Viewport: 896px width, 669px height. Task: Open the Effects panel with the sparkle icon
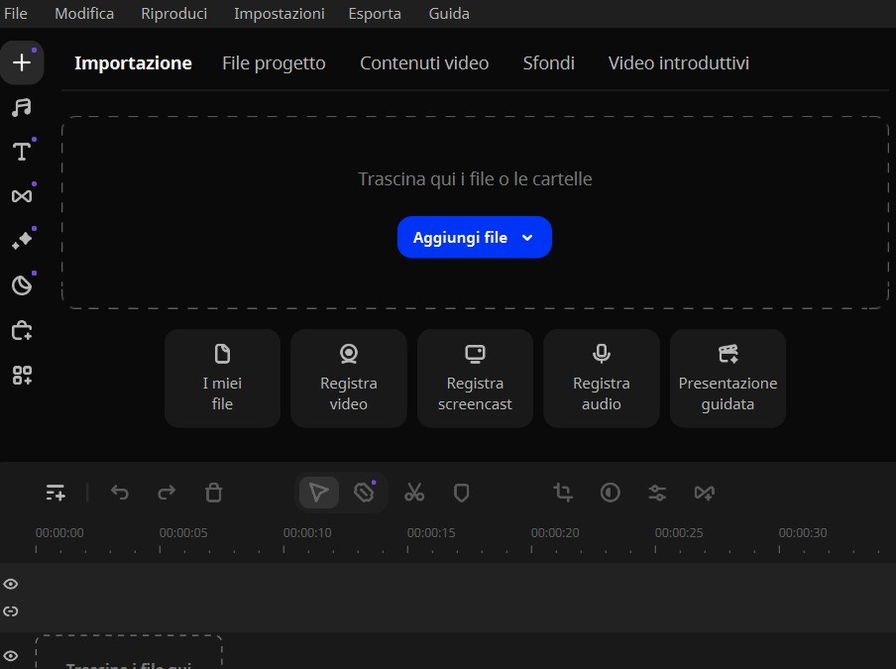click(x=21, y=241)
